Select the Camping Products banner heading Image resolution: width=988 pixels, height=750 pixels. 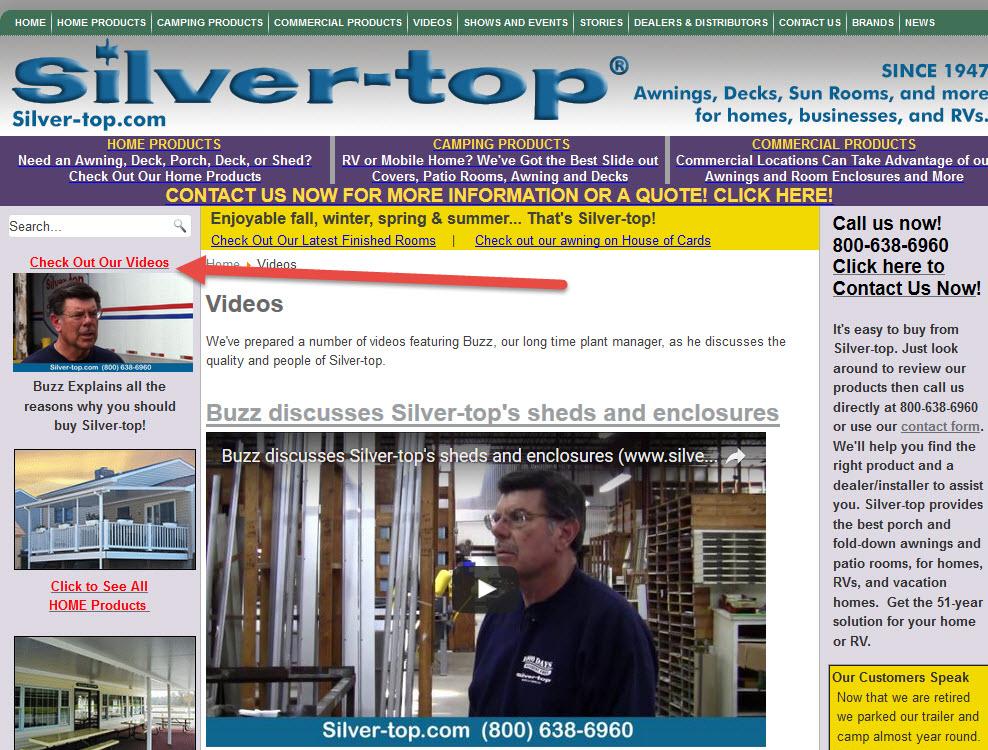point(501,144)
